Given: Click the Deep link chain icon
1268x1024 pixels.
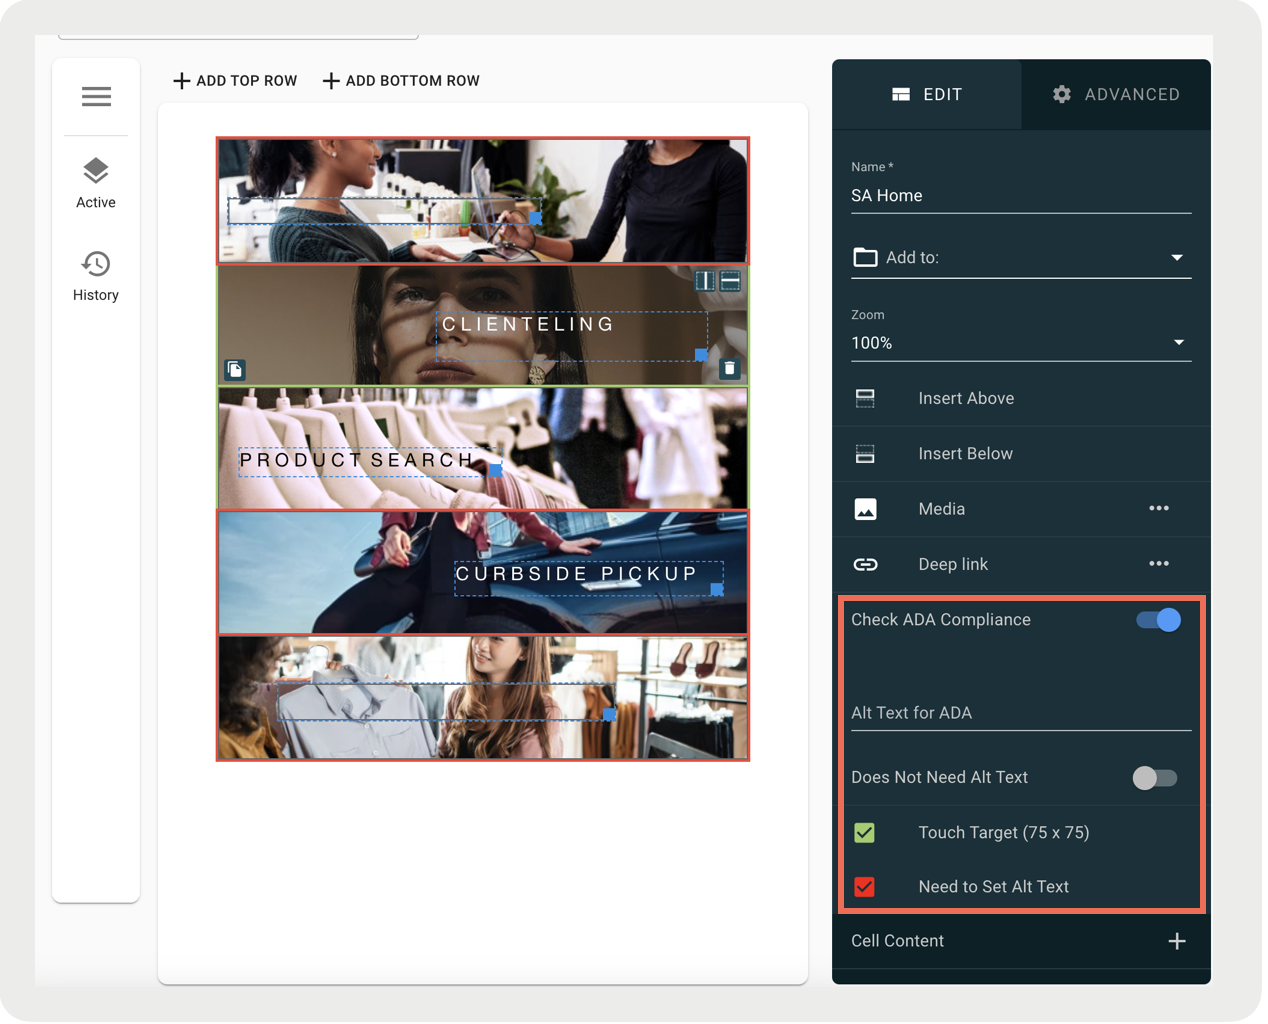Looking at the screenshot, I should point(866,565).
